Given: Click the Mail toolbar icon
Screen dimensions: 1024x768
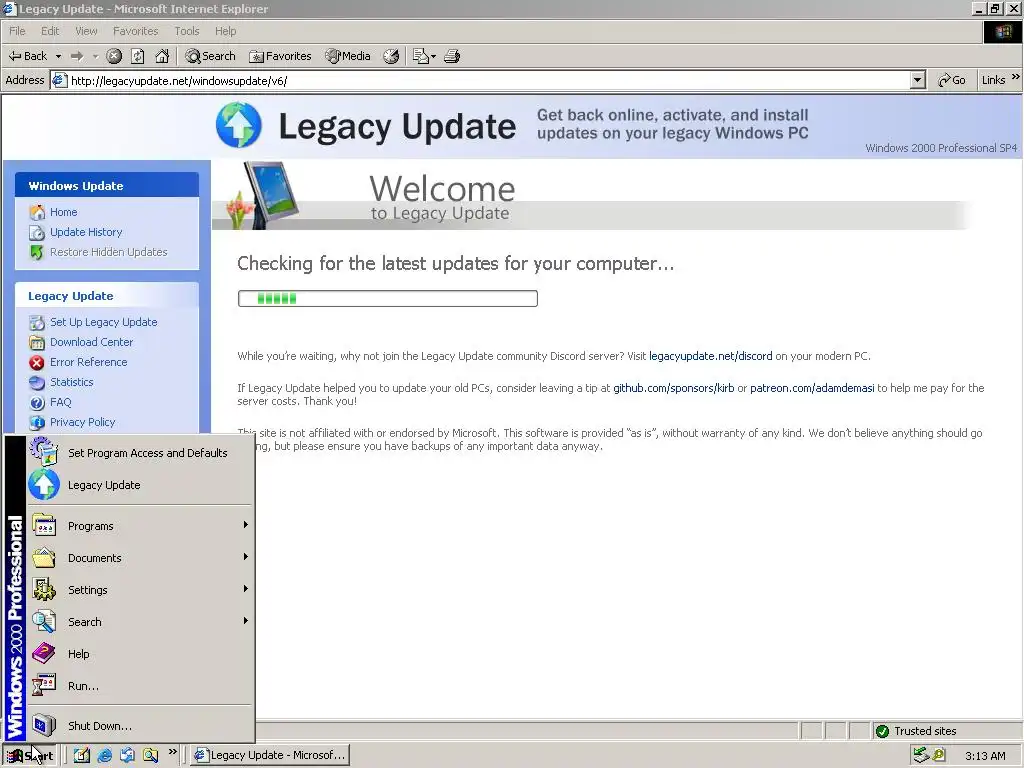Looking at the screenshot, I should (421, 56).
